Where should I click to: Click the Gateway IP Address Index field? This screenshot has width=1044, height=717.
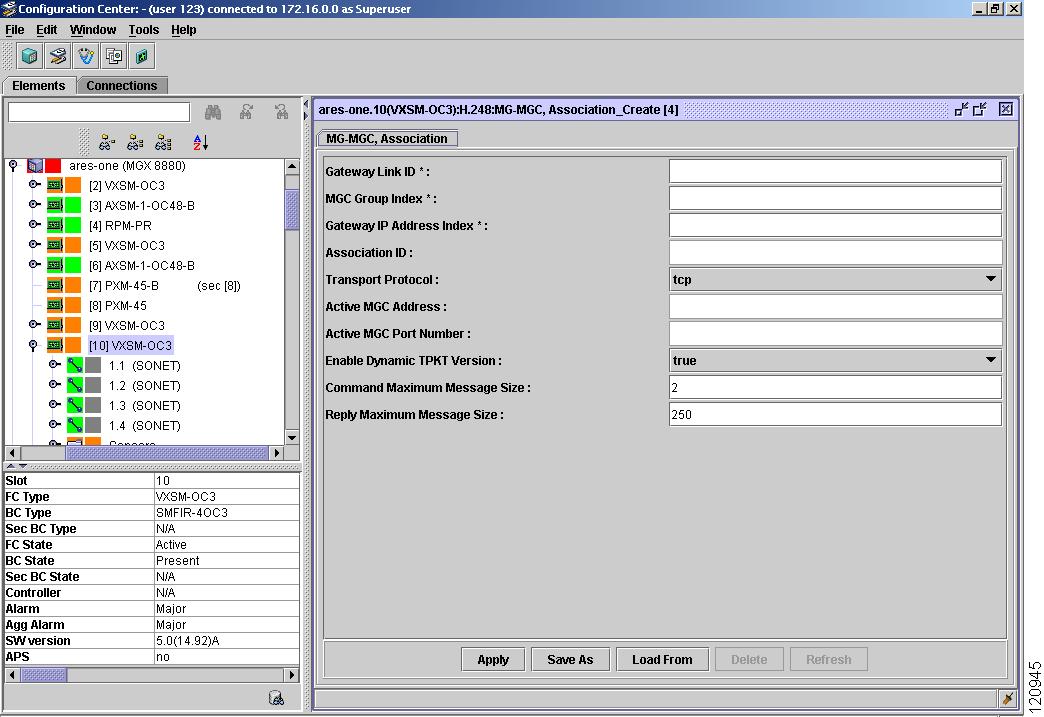[x=835, y=226]
